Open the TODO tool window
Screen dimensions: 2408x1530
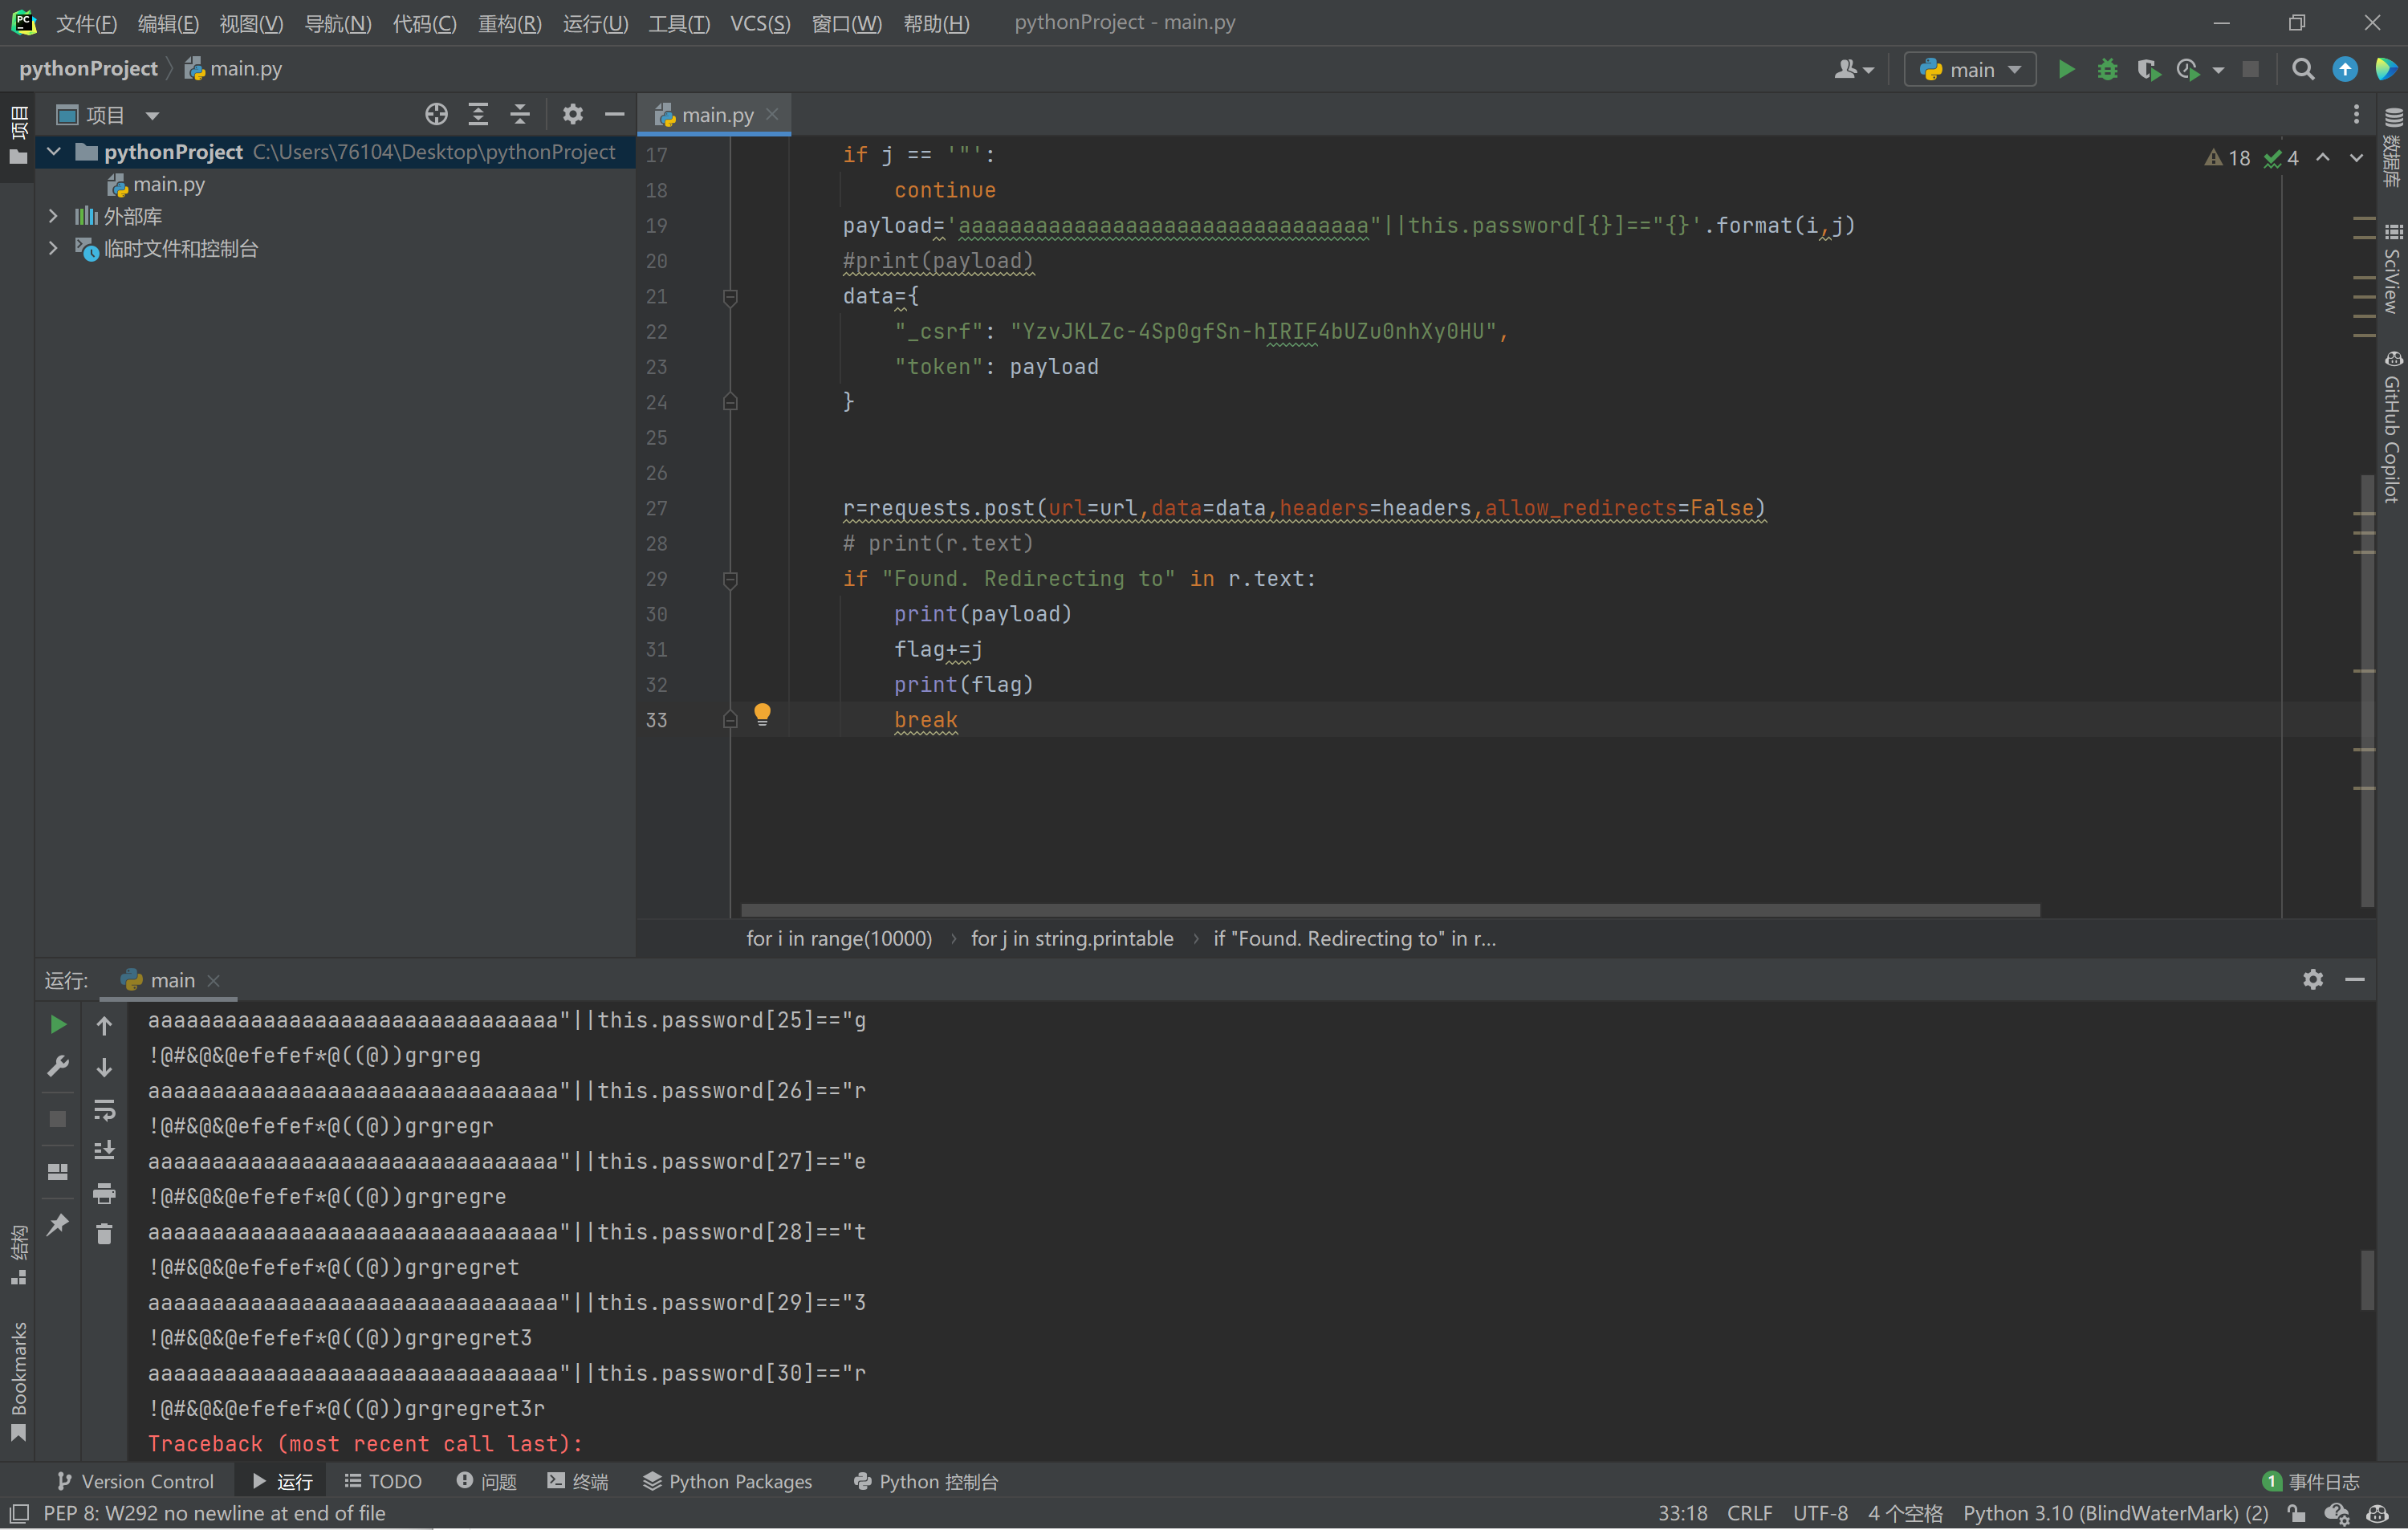pos(383,1482)
